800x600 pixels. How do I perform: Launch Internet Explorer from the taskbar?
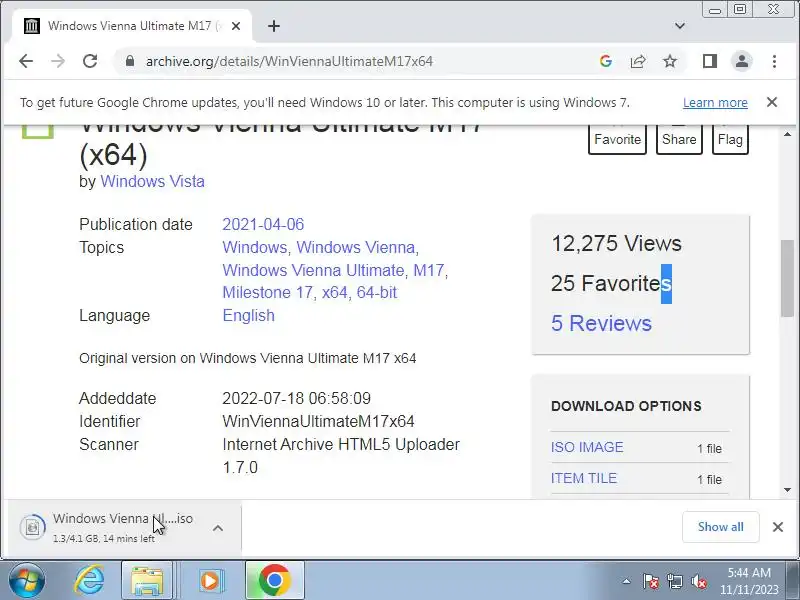(x=89, y=581)
